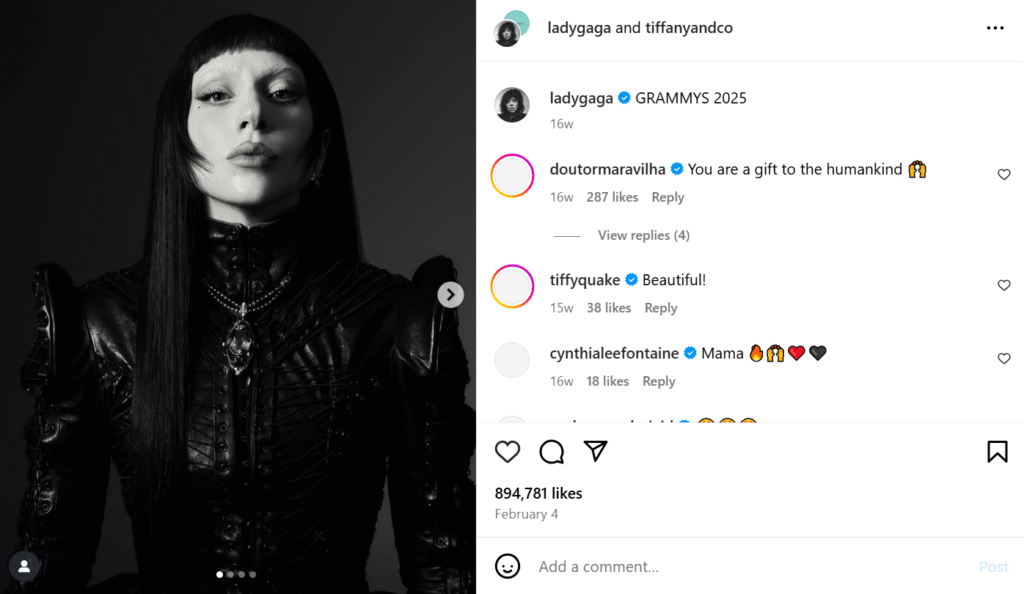
Task: Save post with the bookmark icon
Action: click(x=997, y=452)
